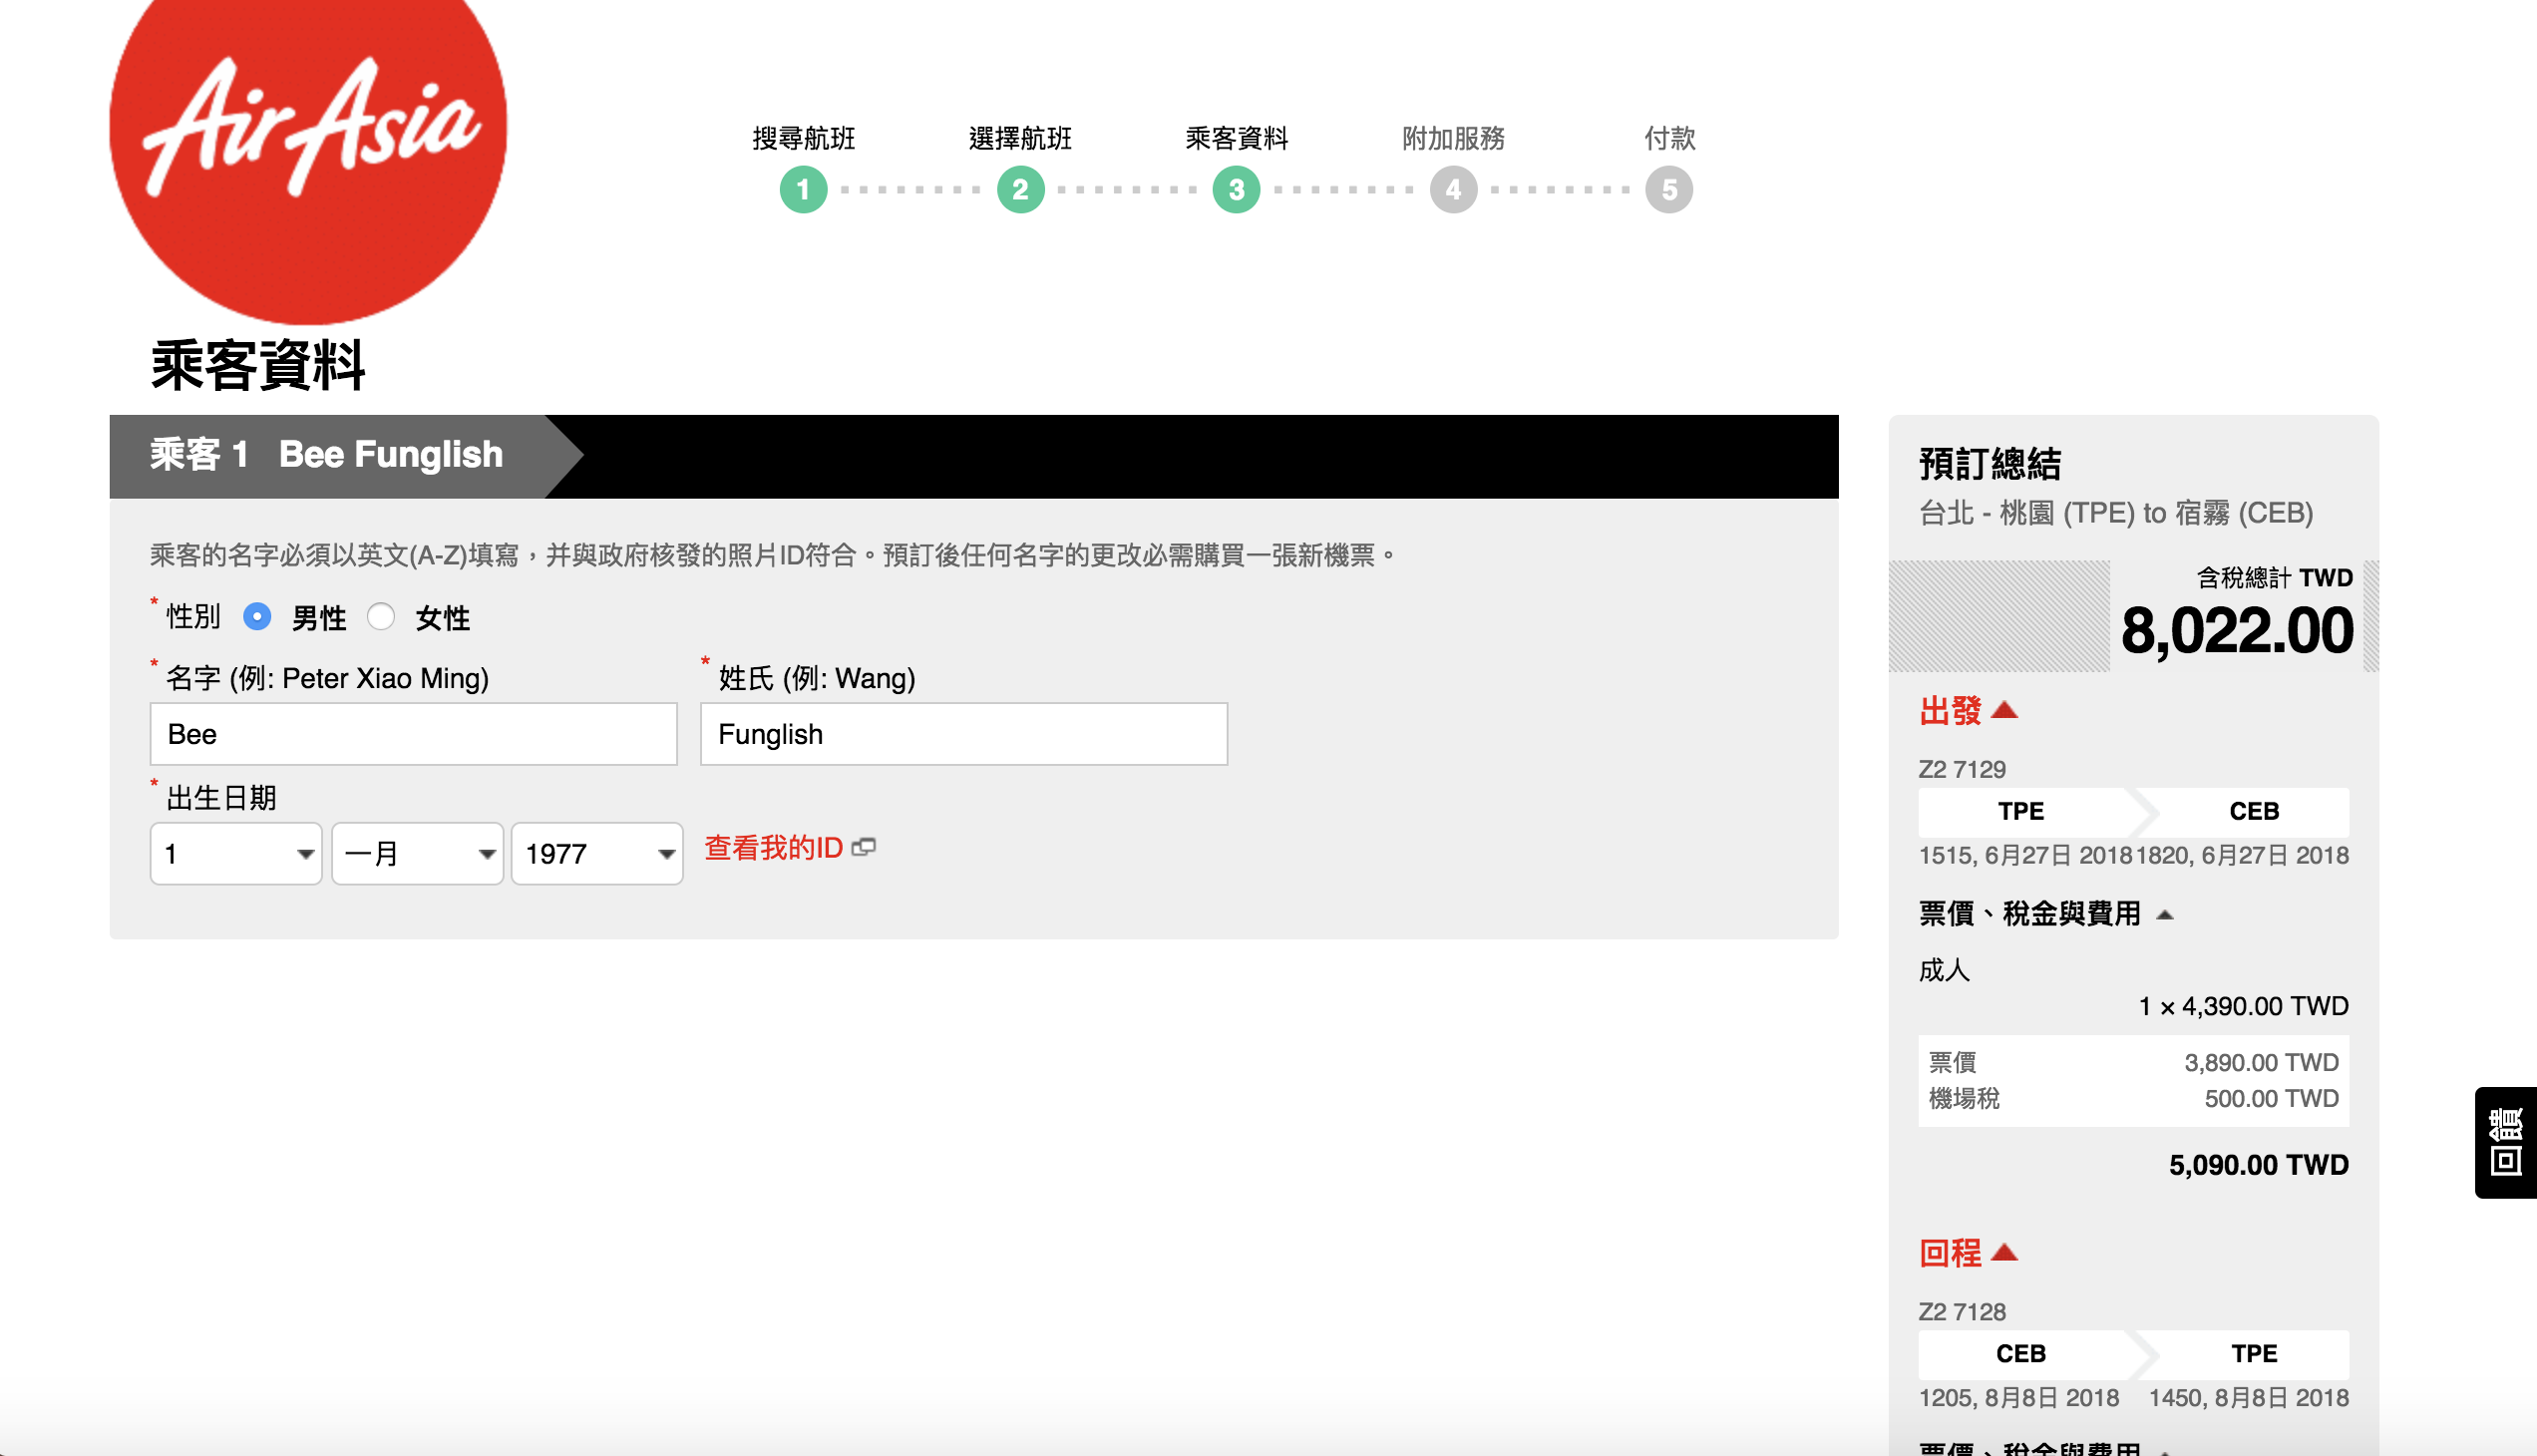Click return arrival time 1450, 8月8日 2018

pos(2248,1397)
